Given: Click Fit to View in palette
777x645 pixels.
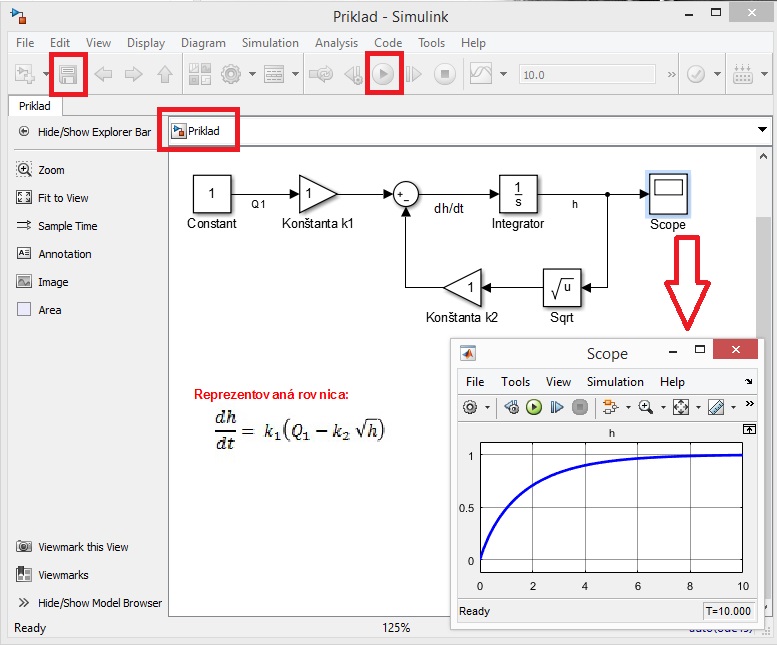Looking at the screenshot, I should pos(52,198).
